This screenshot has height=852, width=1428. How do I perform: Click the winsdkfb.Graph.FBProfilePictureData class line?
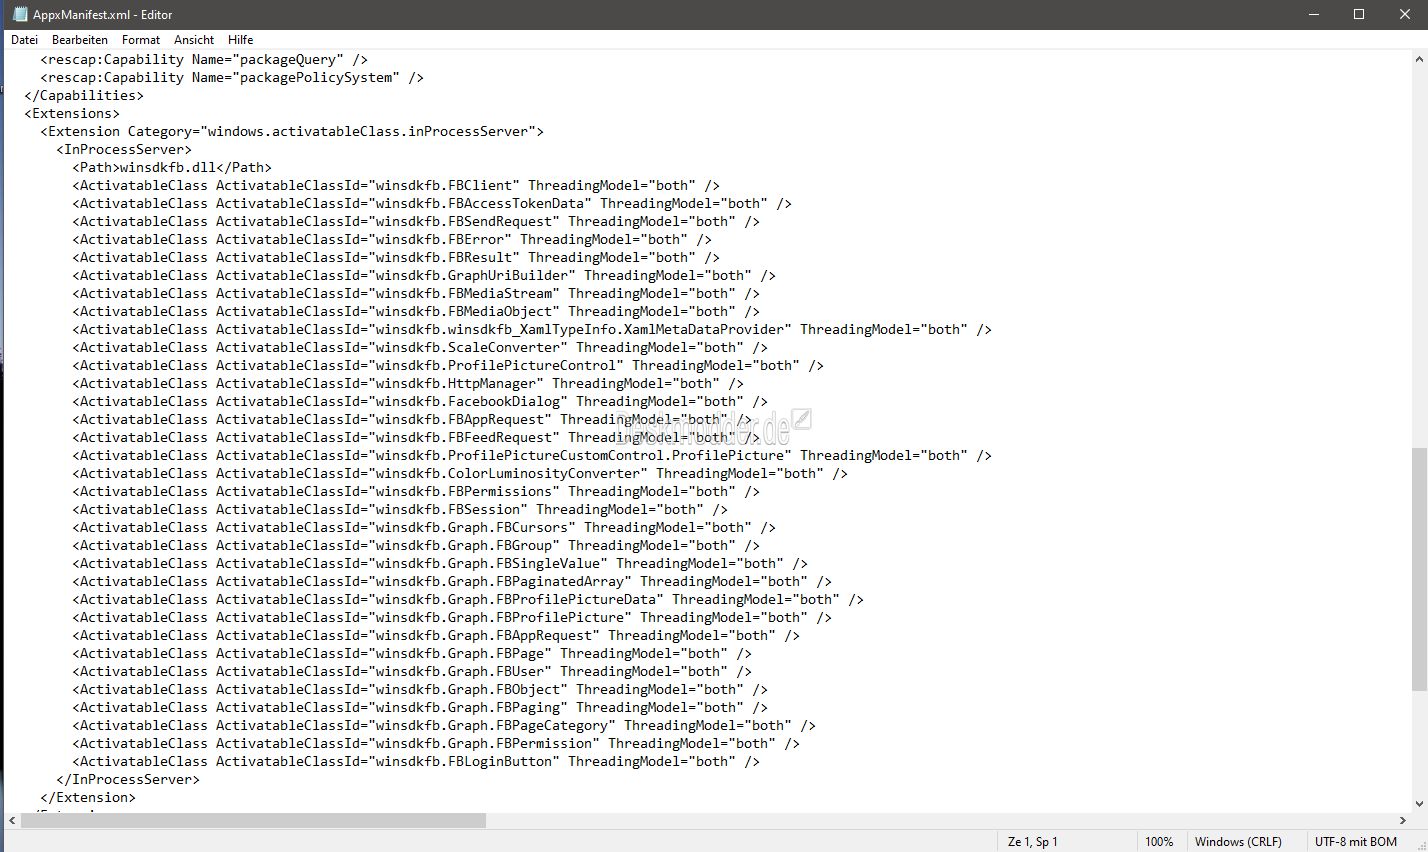pyautogui.click(x=468, y=599)
